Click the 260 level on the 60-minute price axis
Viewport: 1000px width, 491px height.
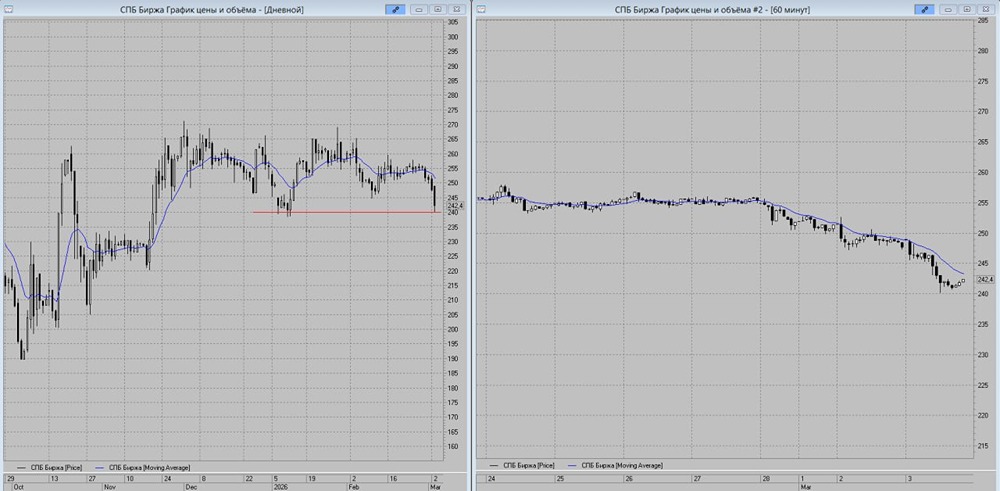click(x=983, y=173)
